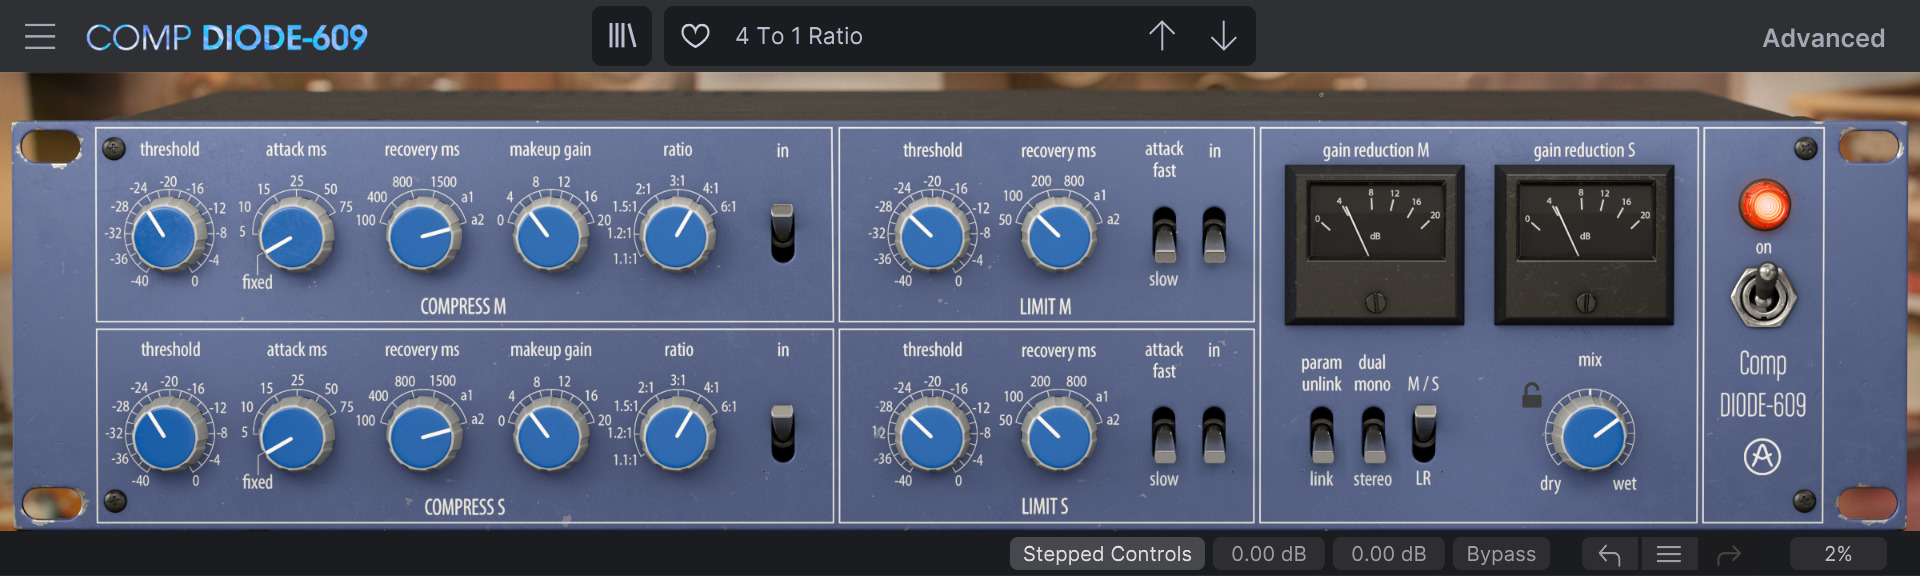Click the dry/wet mix knob
This screenshot has width=1920, height=576.
pyautogui.click(x=1590, y=436)
